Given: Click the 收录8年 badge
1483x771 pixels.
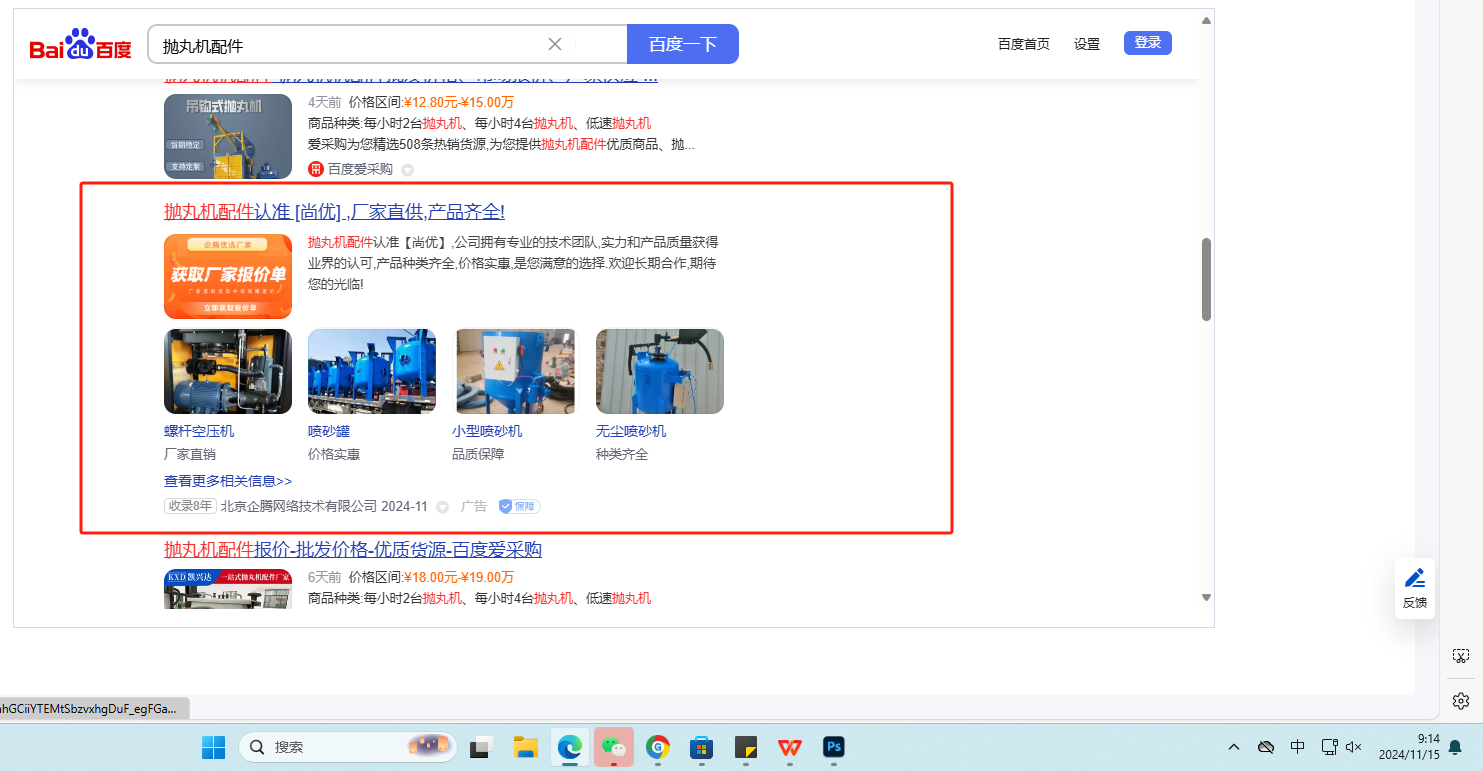Looking at the screenshot, I should 190,506.
